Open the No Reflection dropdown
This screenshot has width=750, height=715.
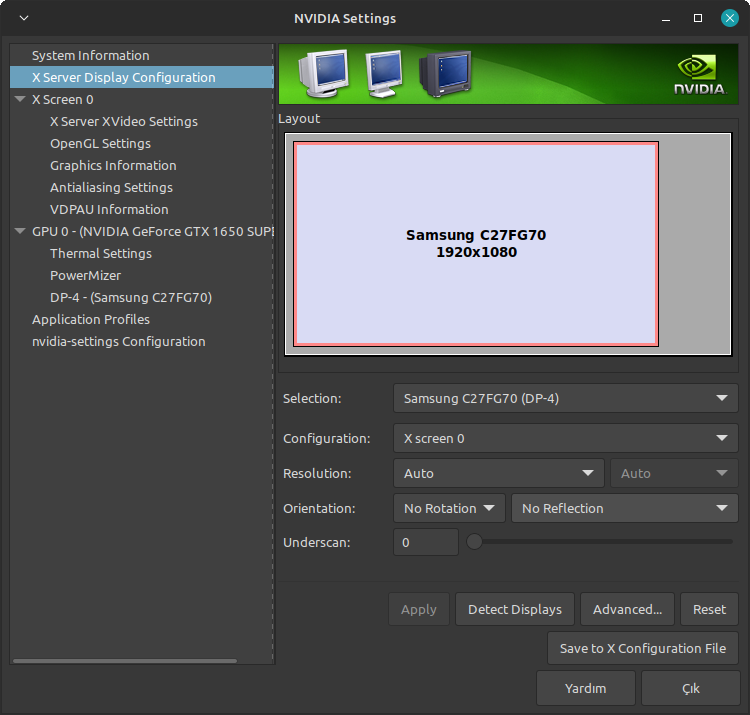tap(624, 508)
